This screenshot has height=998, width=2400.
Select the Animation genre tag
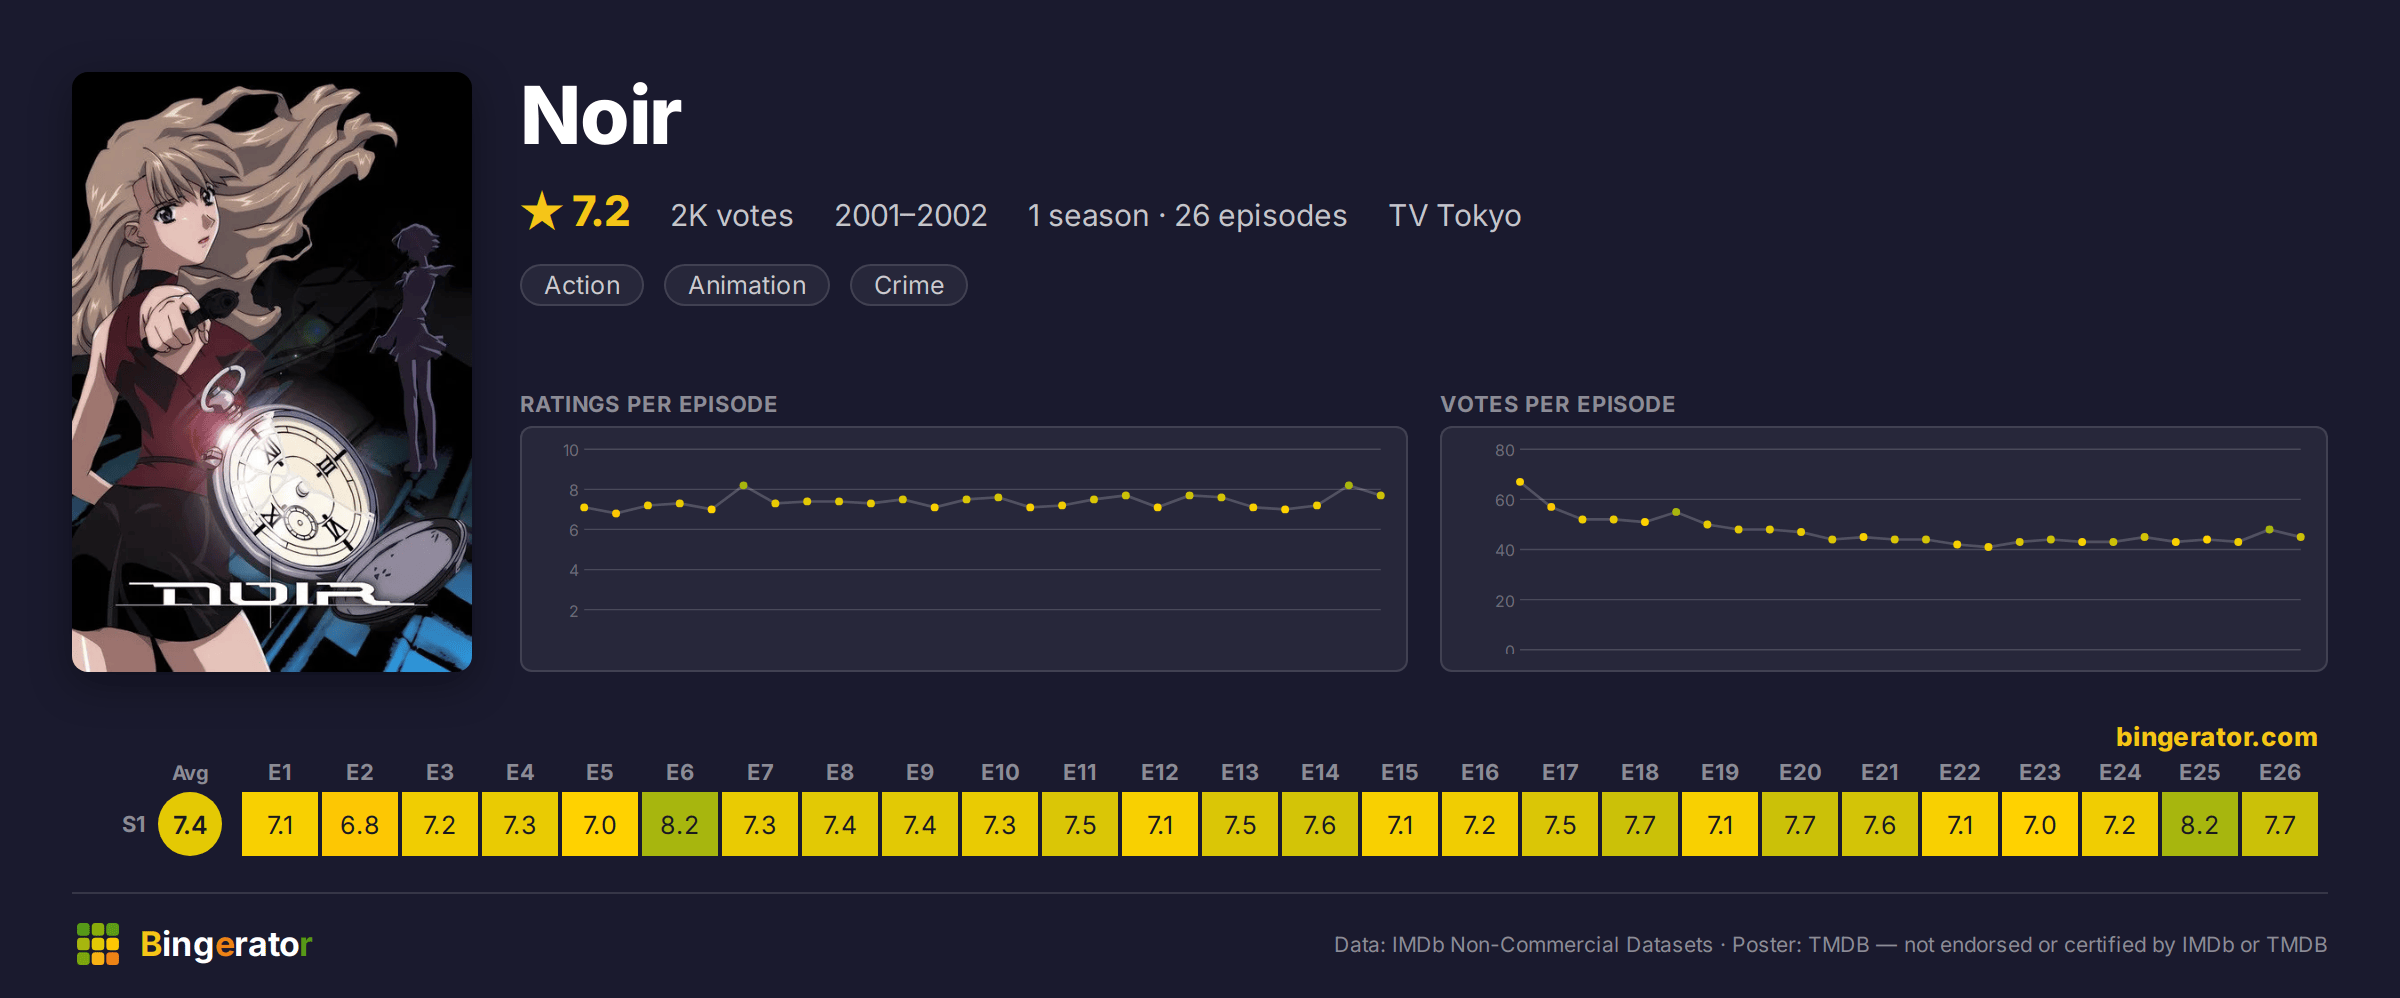tap(747, 285)
